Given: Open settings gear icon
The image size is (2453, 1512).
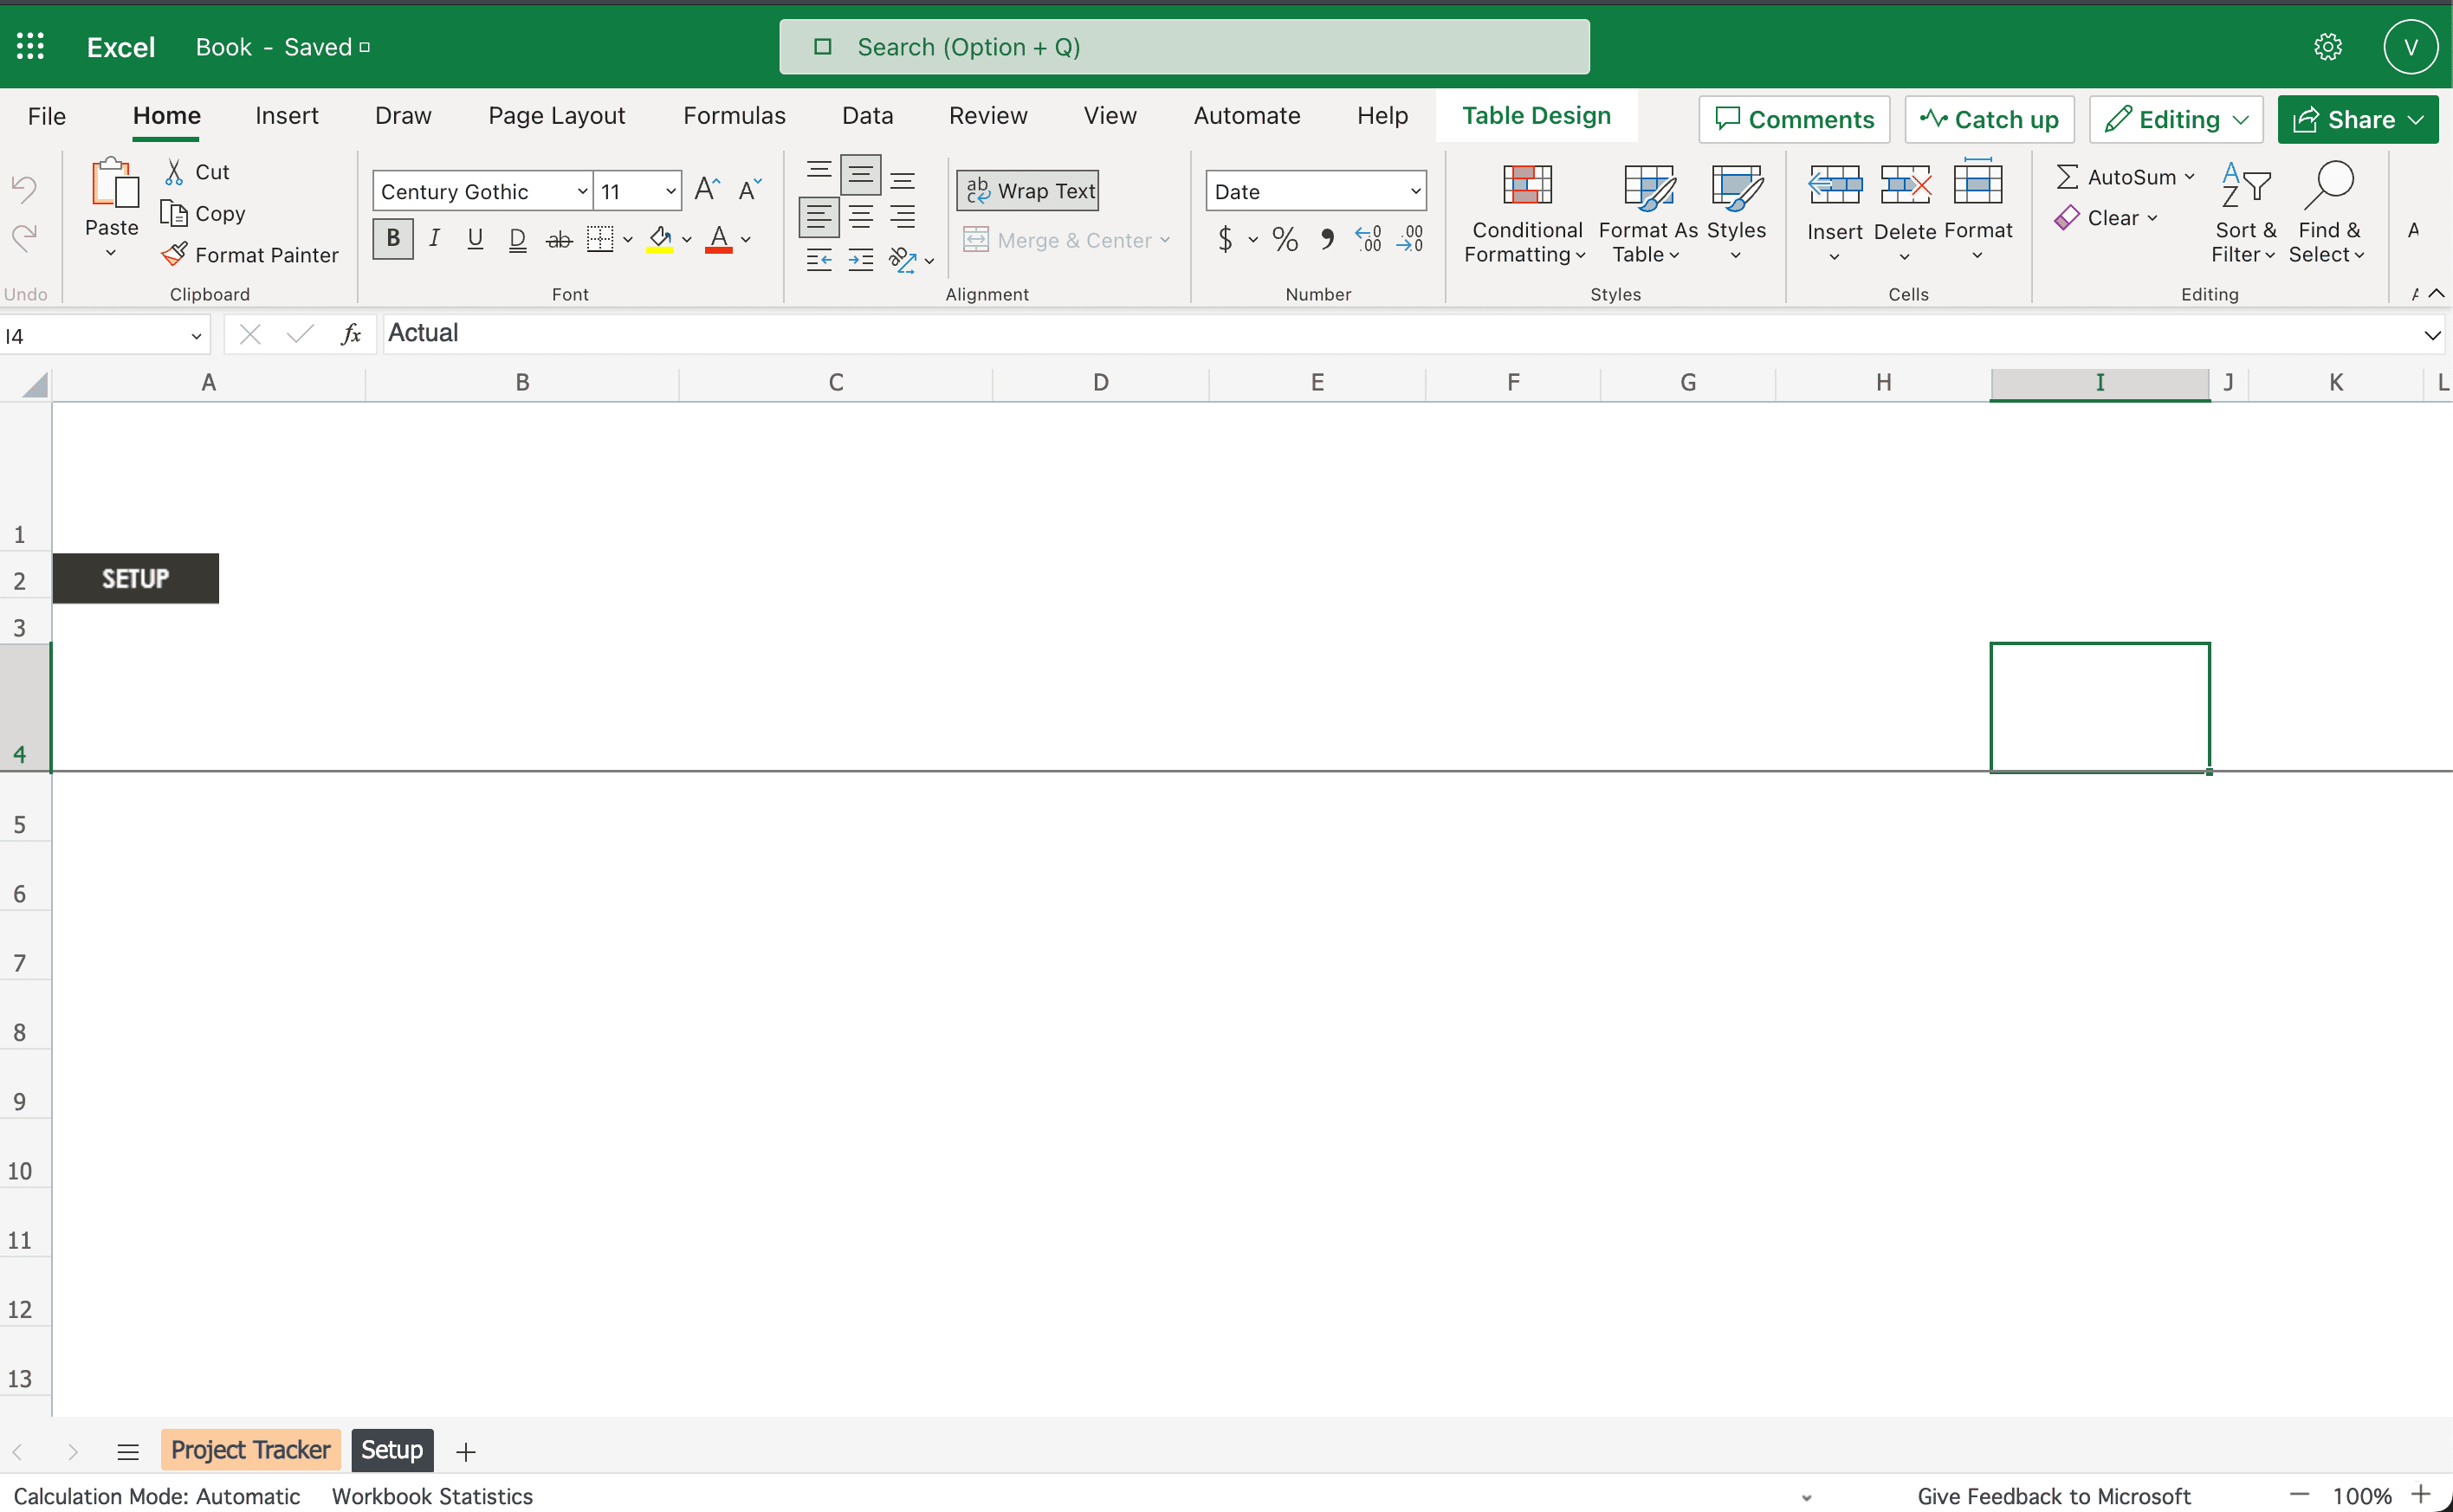Looking at the screenshot, I should click(2328, 47).
